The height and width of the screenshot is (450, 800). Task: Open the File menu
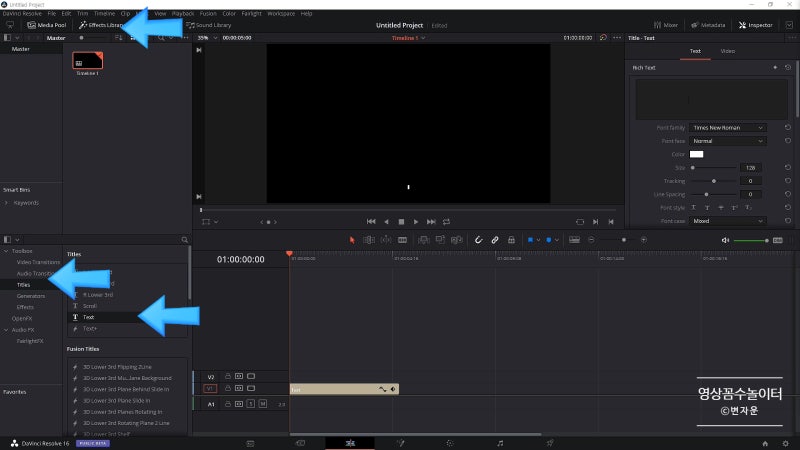point(52,13)
